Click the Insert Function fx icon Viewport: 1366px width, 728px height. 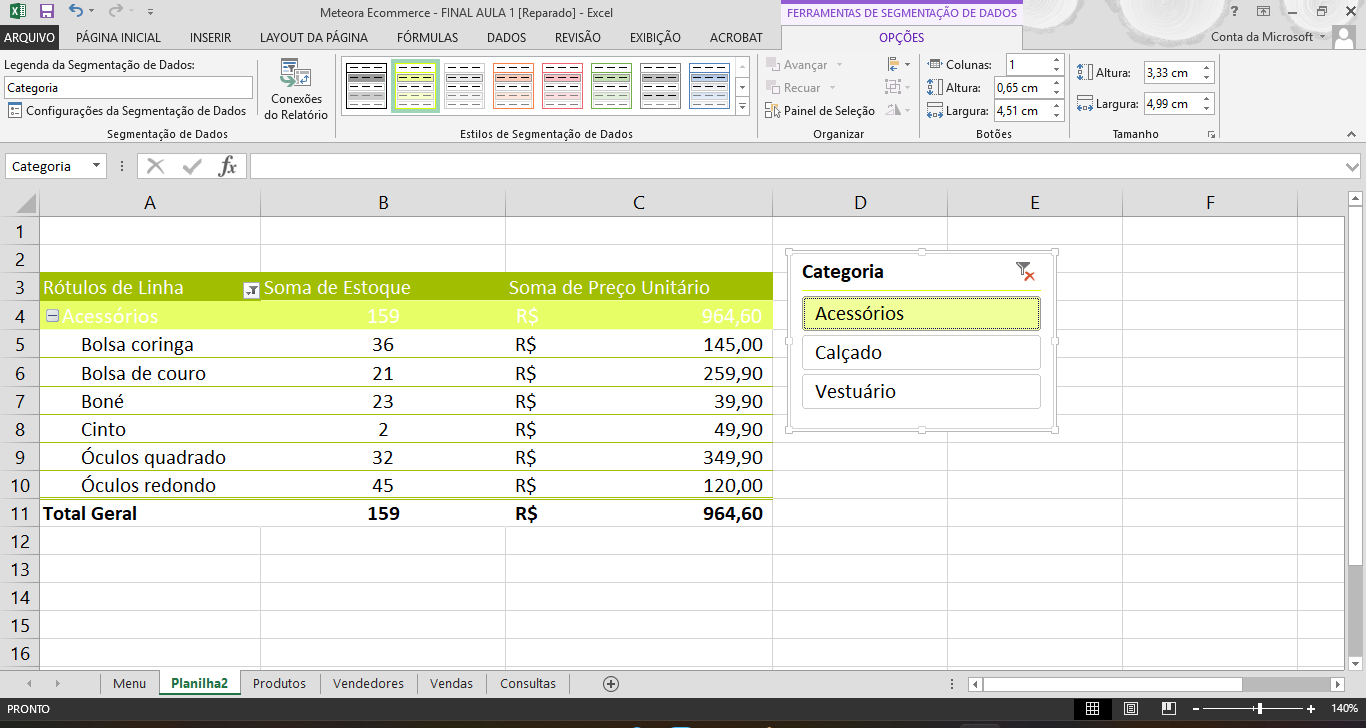point(228,167)
